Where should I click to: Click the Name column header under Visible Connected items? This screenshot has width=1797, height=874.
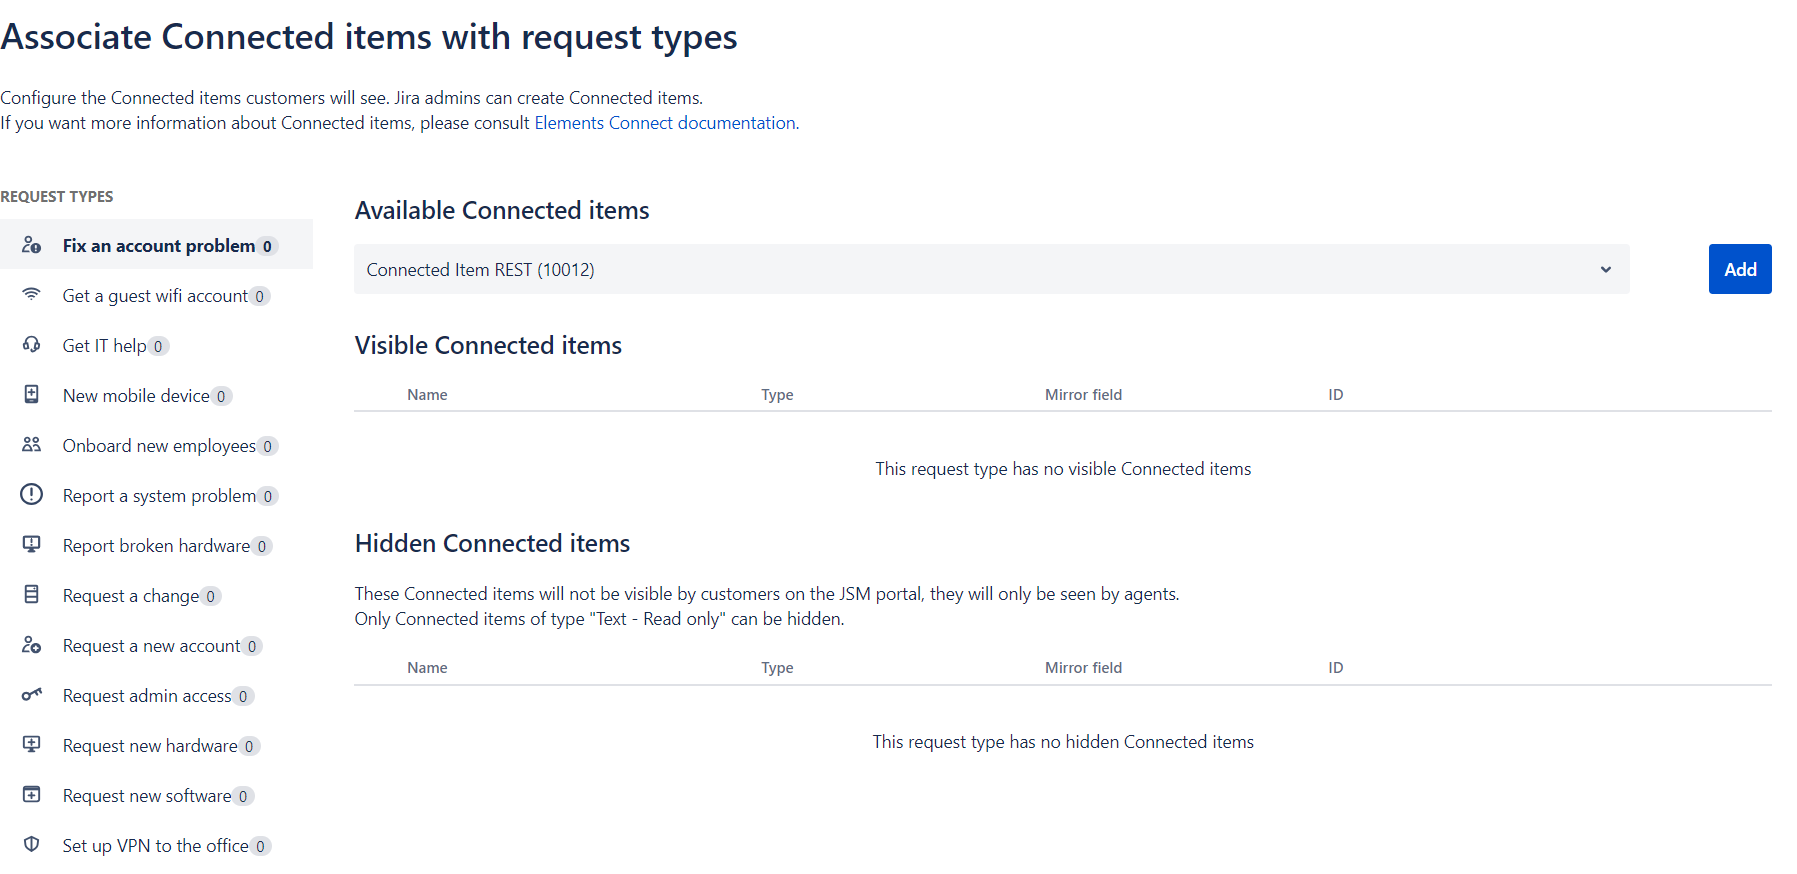pos(427,395)
